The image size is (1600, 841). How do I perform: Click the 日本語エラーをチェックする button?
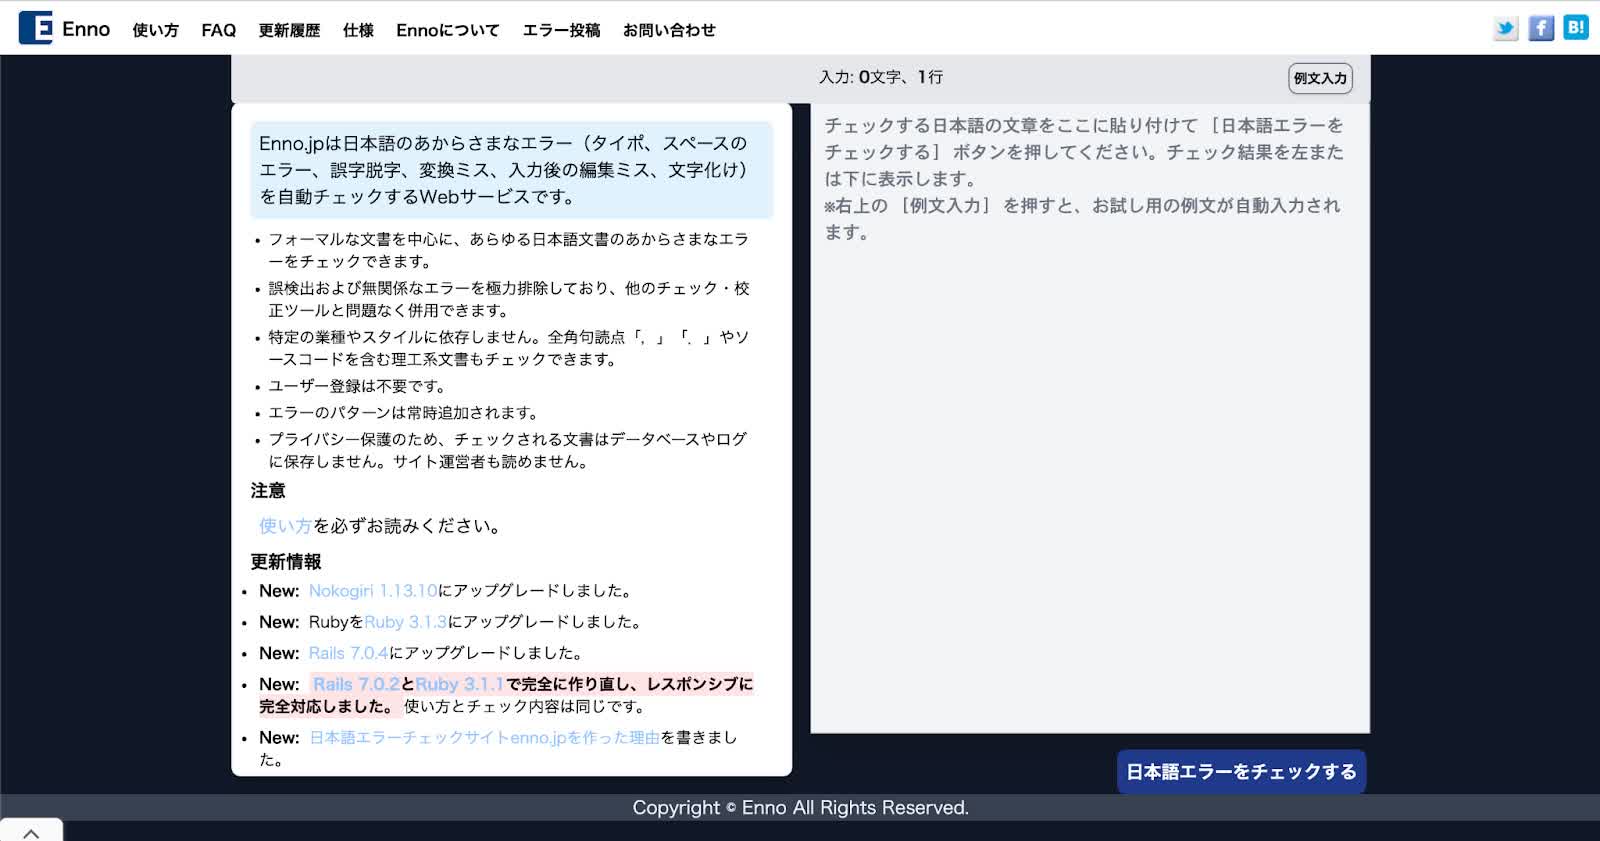point(1241,772)
